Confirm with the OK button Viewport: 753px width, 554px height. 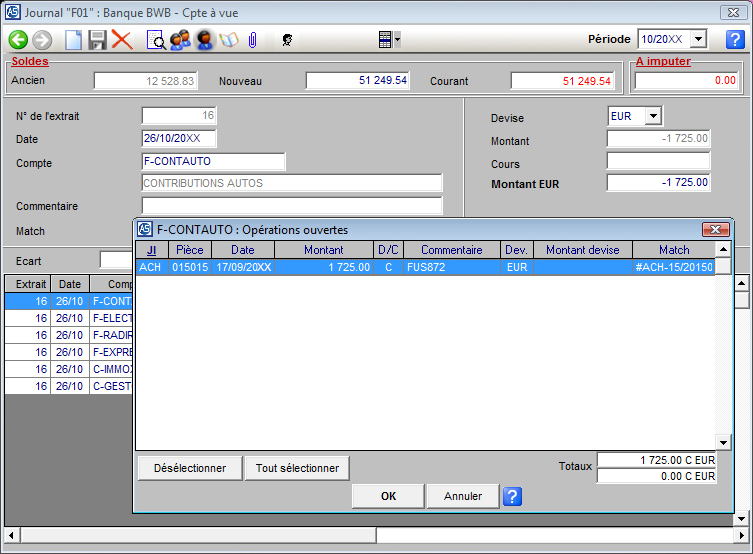pyautogui.click(x=388, y=496)
